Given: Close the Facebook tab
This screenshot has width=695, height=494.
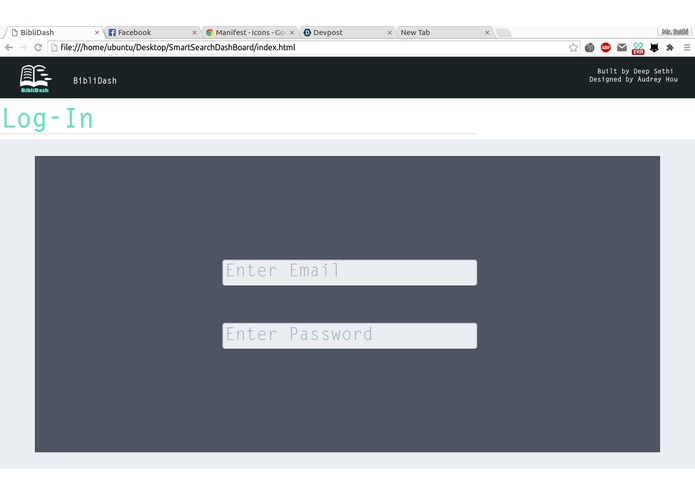Looking at the screenshot, I should [194, 33].
